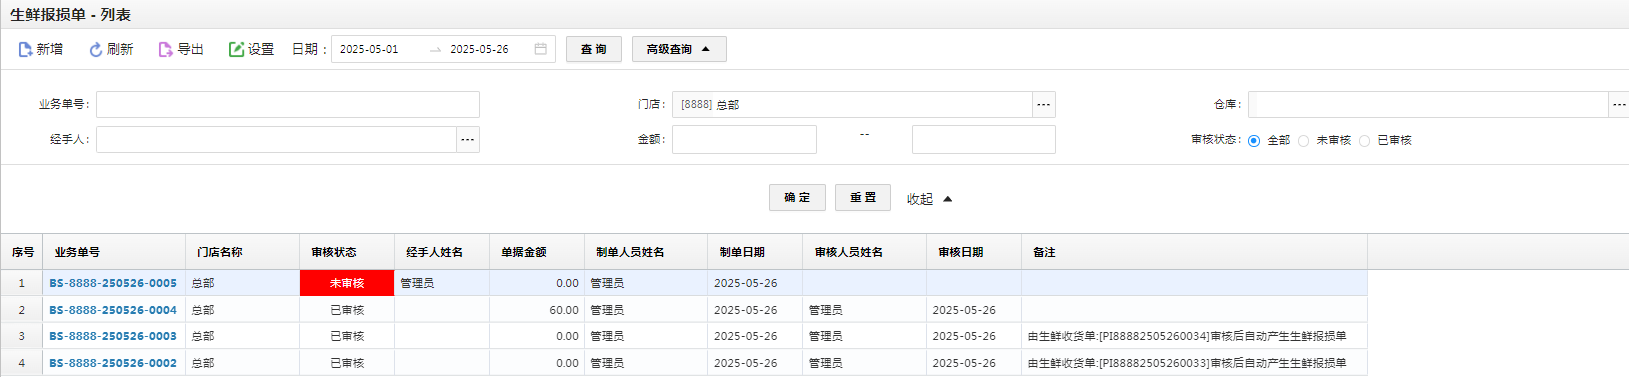Sort by the 经手人姓名 column header

click(442, 252)
